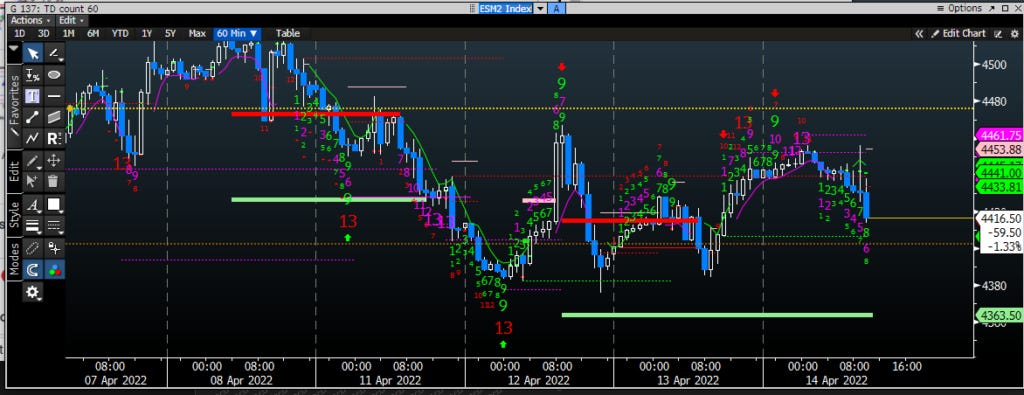Image resolution: width=1024 pixels, height=395 pixels.
Task: Toggle the crosshair tracking mode
Action: coord(54,248)
